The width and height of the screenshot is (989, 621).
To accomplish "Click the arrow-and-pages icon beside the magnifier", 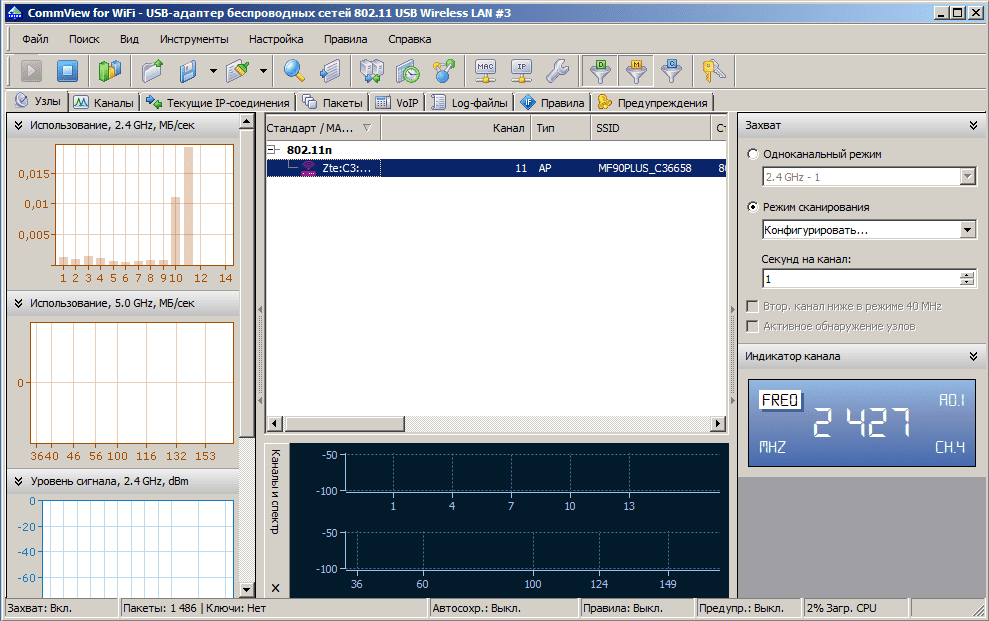I will [x=330, y=71].
